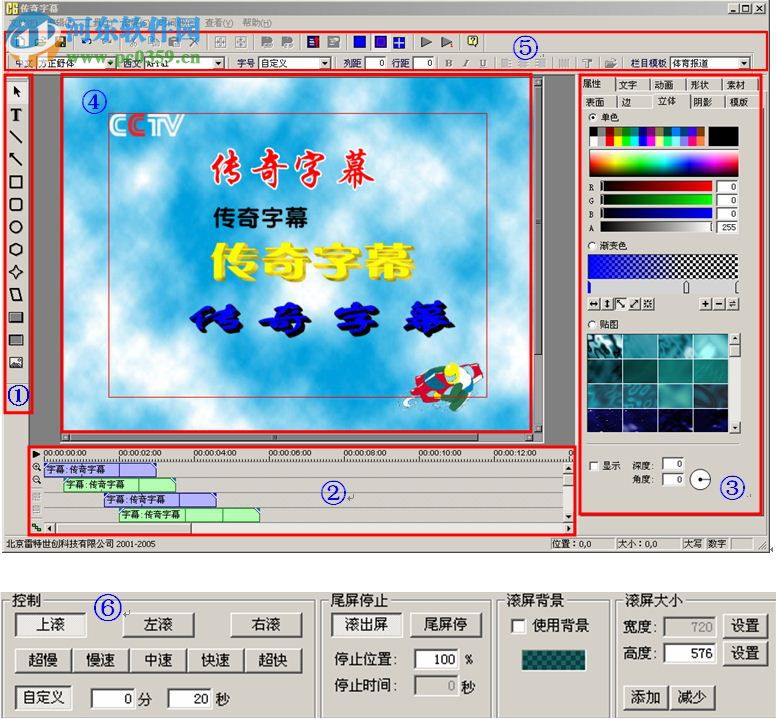Image resolution: width=776 pixels, height=719 pixels.
Task: Click the 行距 line spacing field
Action: click(x=424, y=63)
